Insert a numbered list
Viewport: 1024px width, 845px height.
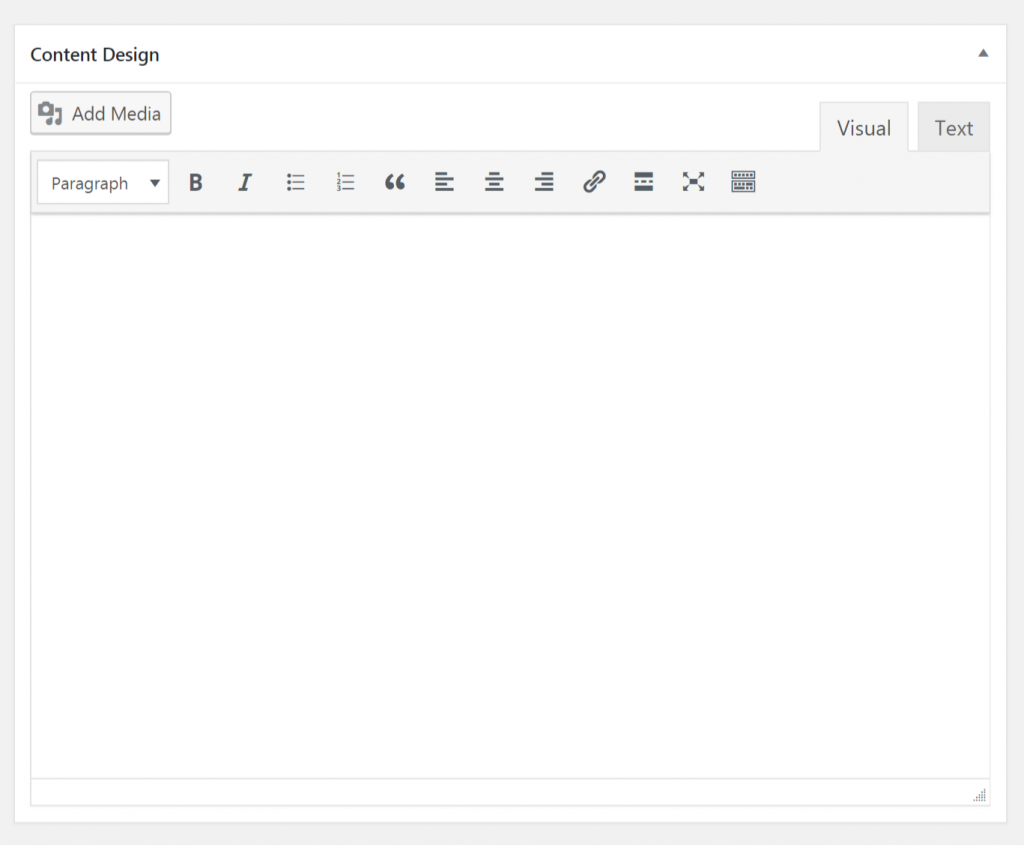(x=345, y=182)
